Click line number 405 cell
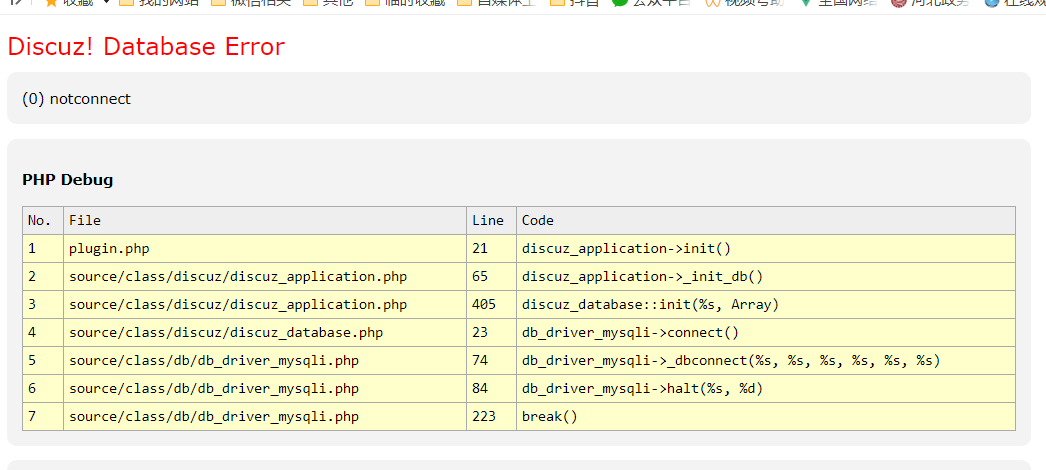Viewport: 1046px width, 470px height. click(x=485, y=304)
